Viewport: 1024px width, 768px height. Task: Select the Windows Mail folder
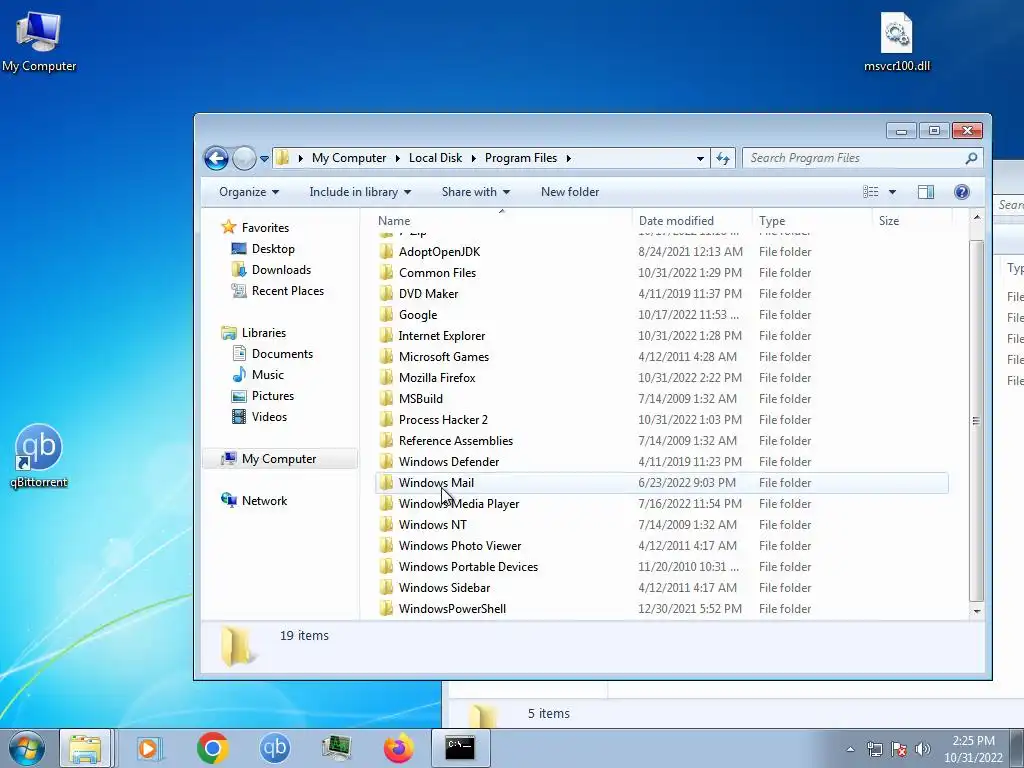[662, 483]
